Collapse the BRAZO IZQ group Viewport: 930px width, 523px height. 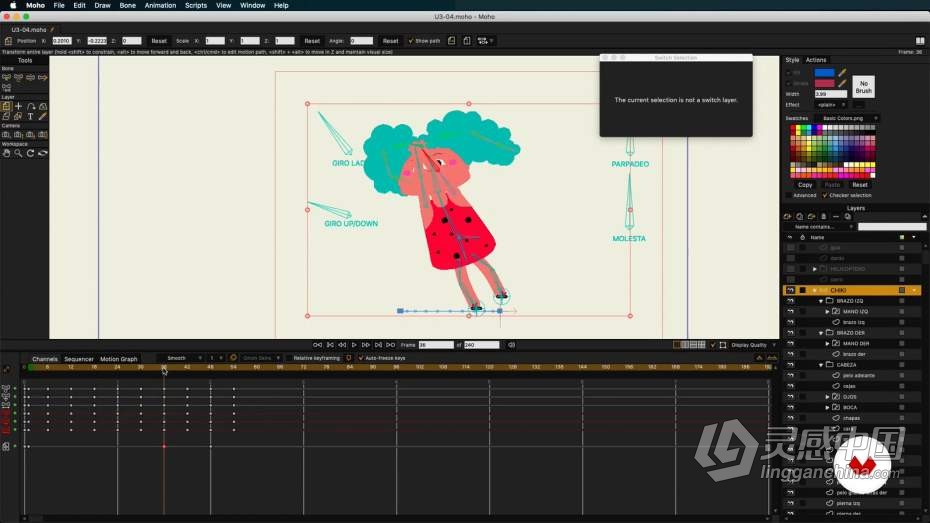(x=821, y=301)
